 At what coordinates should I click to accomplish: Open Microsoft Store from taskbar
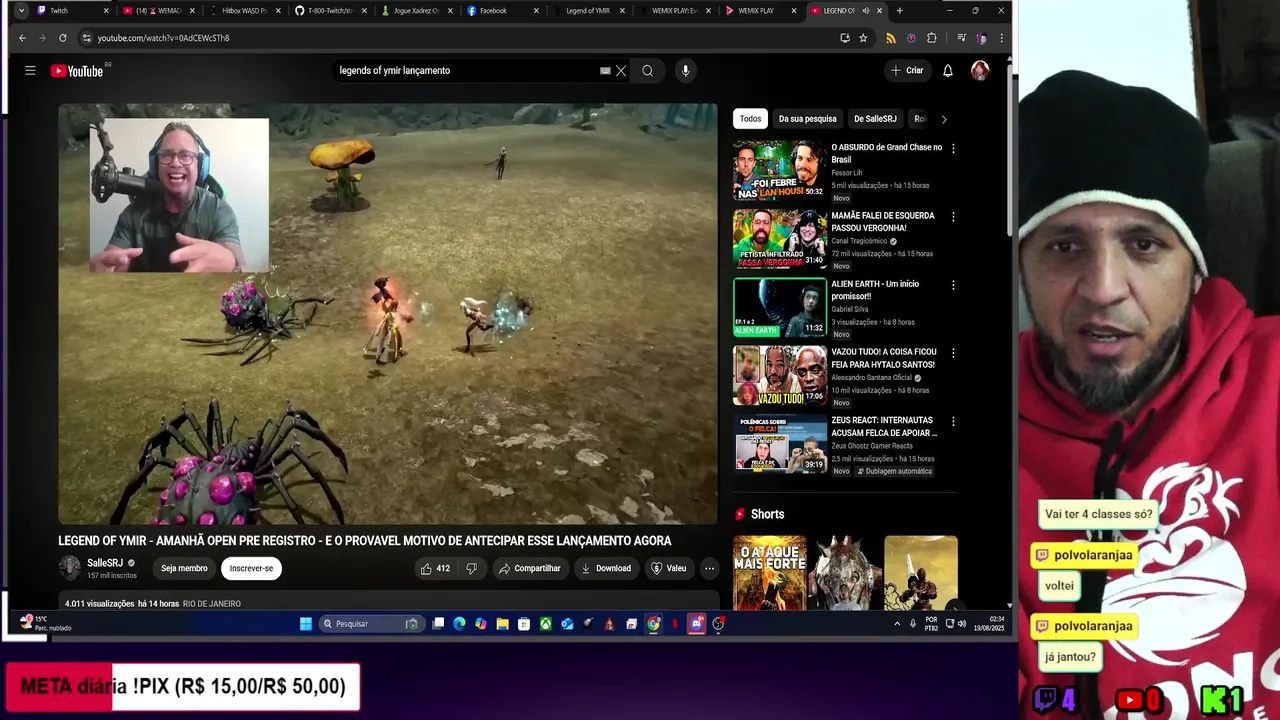(523, 624)
